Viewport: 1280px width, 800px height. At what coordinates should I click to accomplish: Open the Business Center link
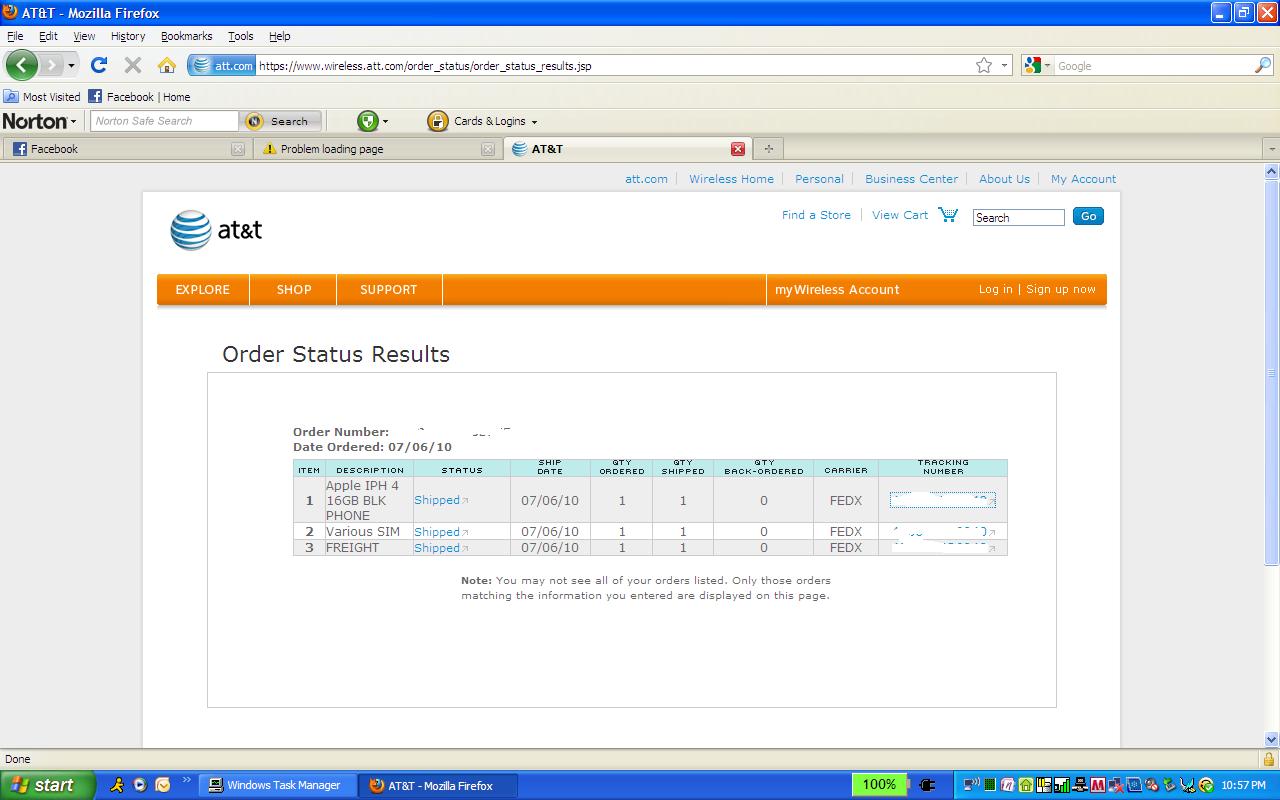click(x=911, y=179)
